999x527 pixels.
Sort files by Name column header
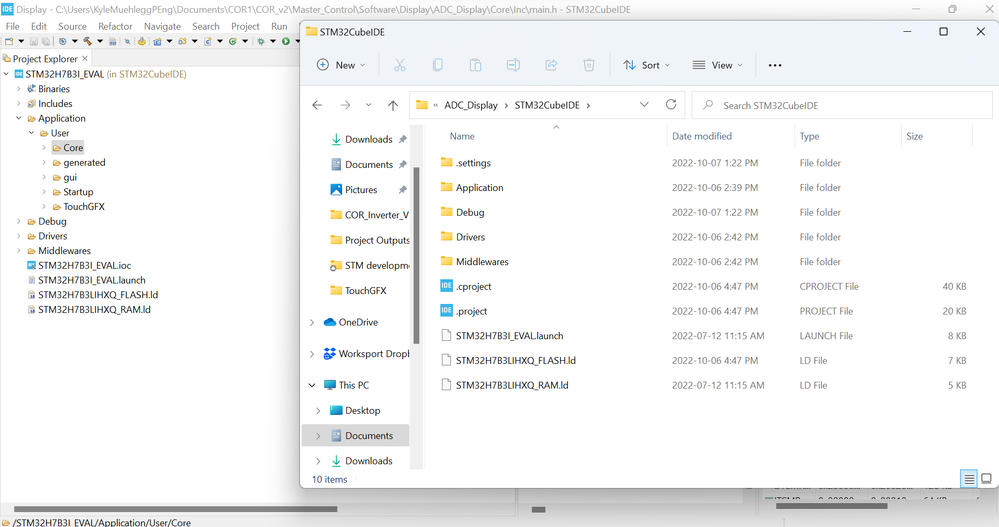[x=462, y=136]
